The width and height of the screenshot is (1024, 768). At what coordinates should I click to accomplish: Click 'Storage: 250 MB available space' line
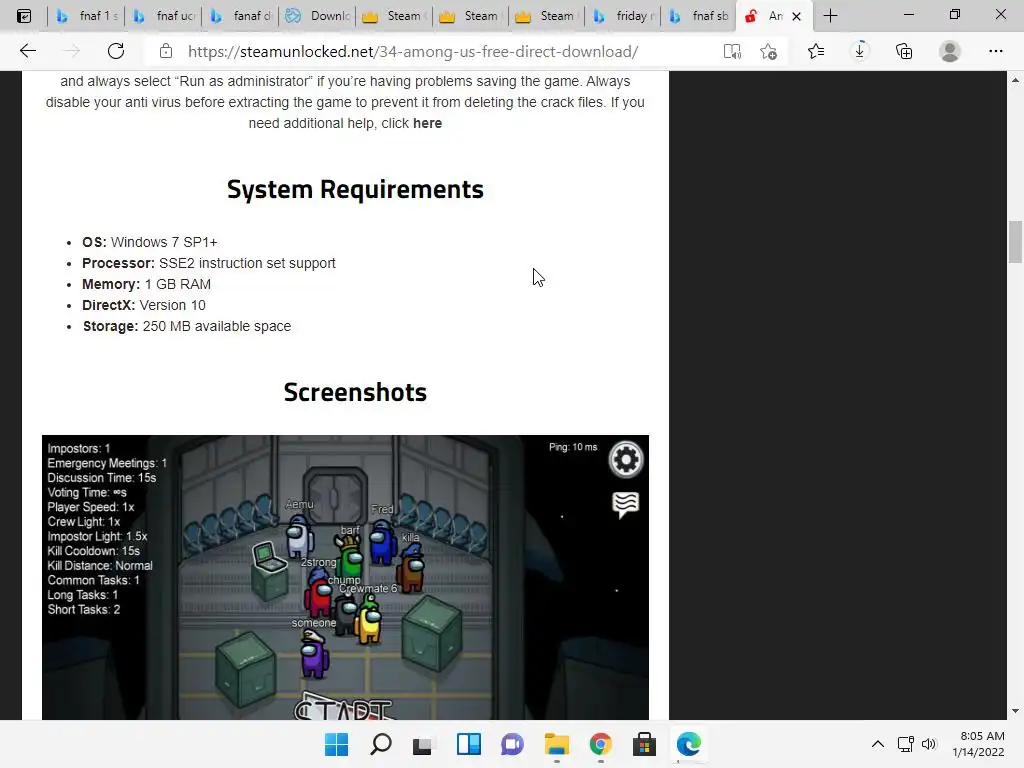(x=187, y=326)
